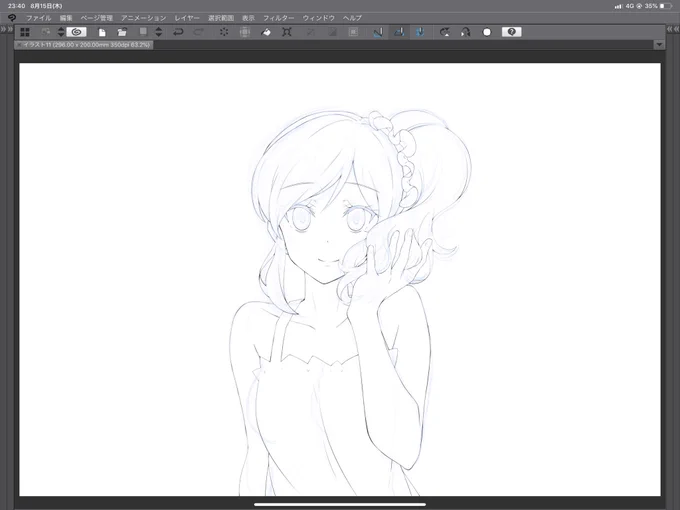Open the 表示 menu

[x=248, y=18]
